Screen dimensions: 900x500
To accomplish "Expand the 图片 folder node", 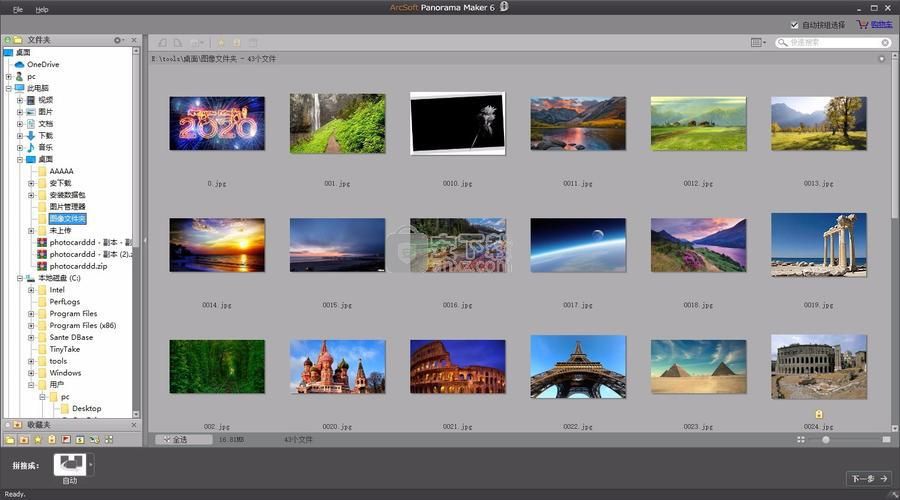I will click(20, 112).
